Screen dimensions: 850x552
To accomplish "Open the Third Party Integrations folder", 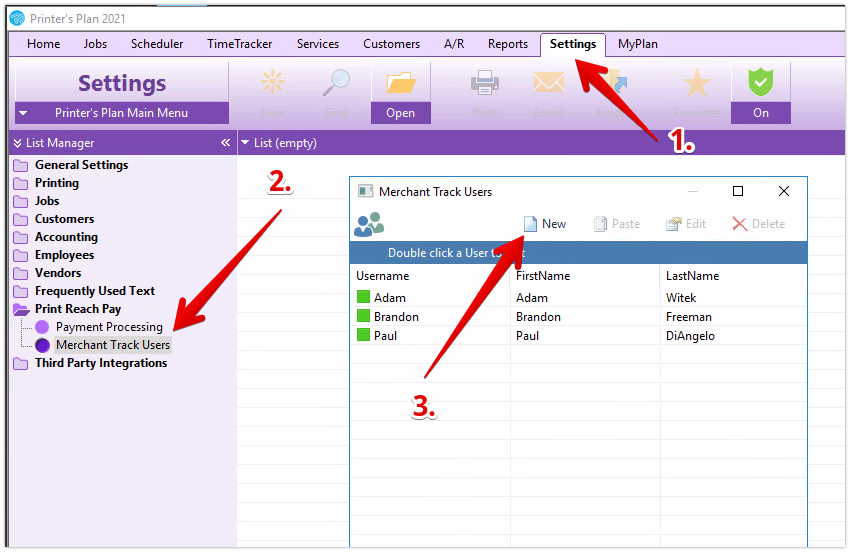I will coord(101,363).
